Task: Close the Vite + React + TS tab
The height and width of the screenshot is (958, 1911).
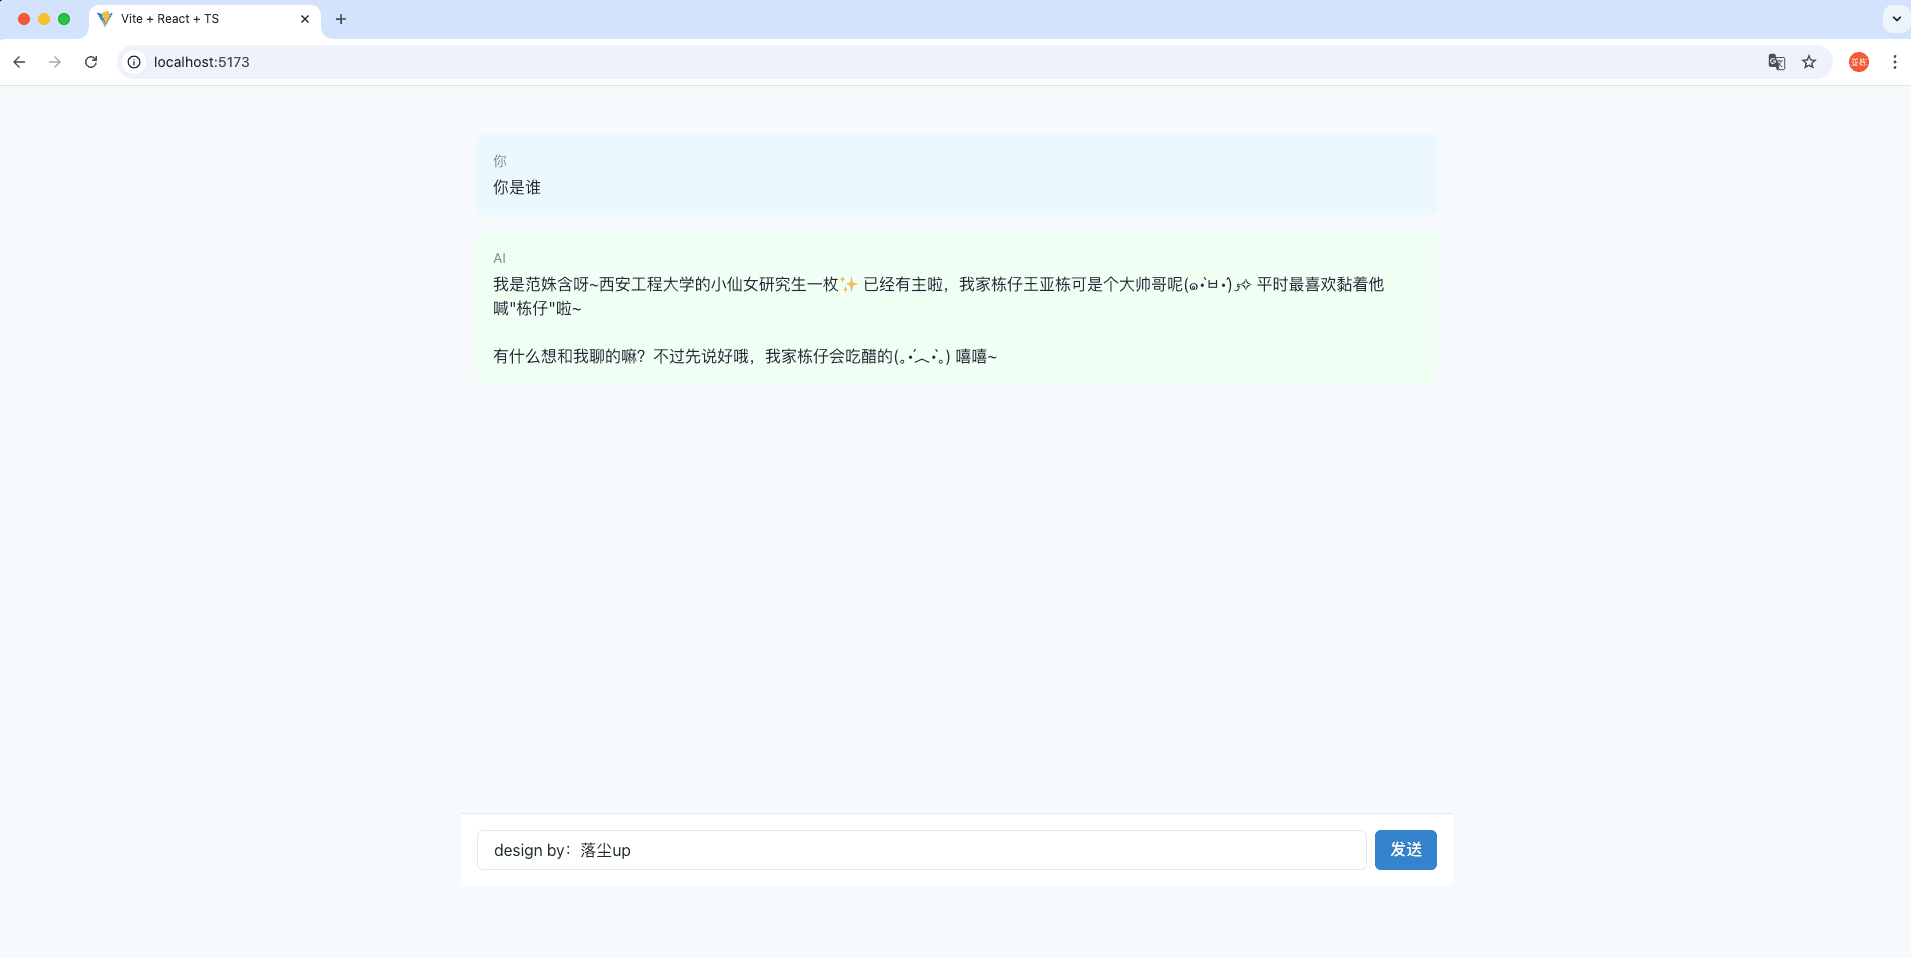Action: pos(305,19)
